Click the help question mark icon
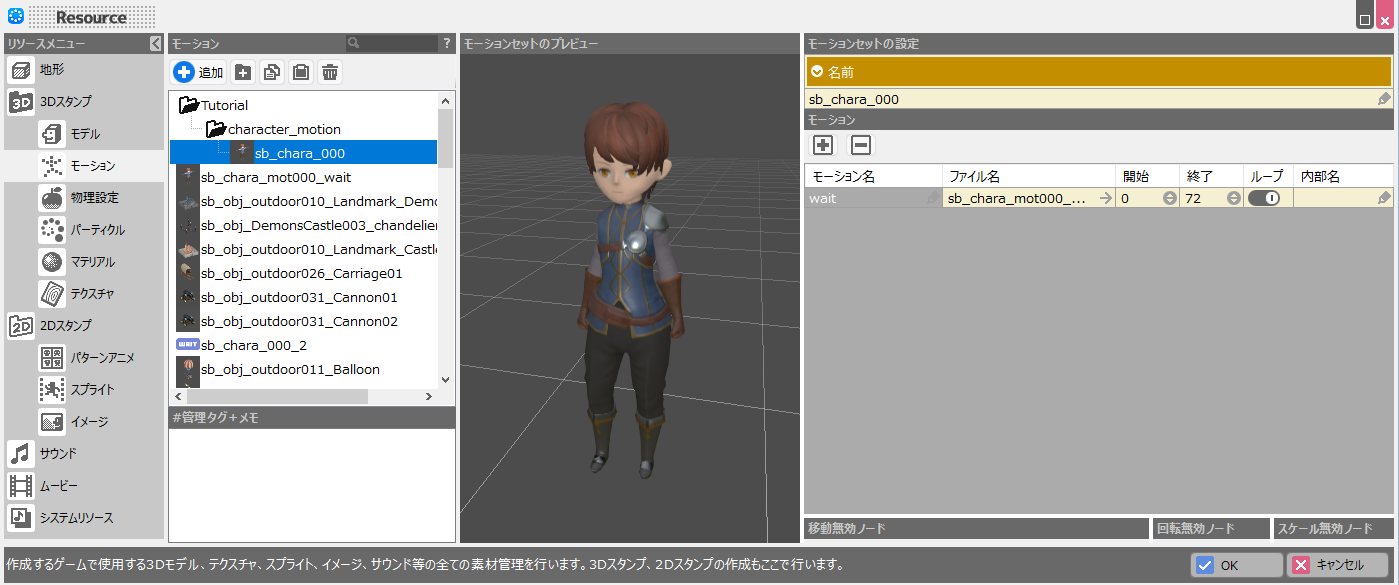This screenshot has width=1399, height=585. (446, 44)
